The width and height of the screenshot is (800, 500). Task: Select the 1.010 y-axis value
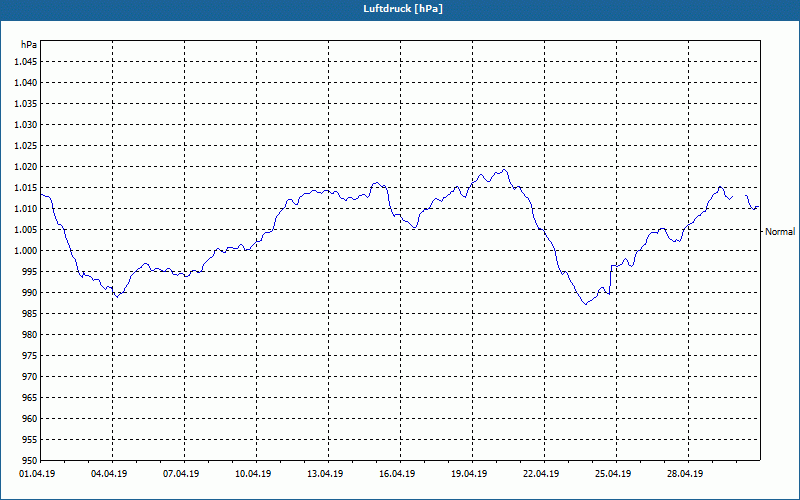pos(27,209)
